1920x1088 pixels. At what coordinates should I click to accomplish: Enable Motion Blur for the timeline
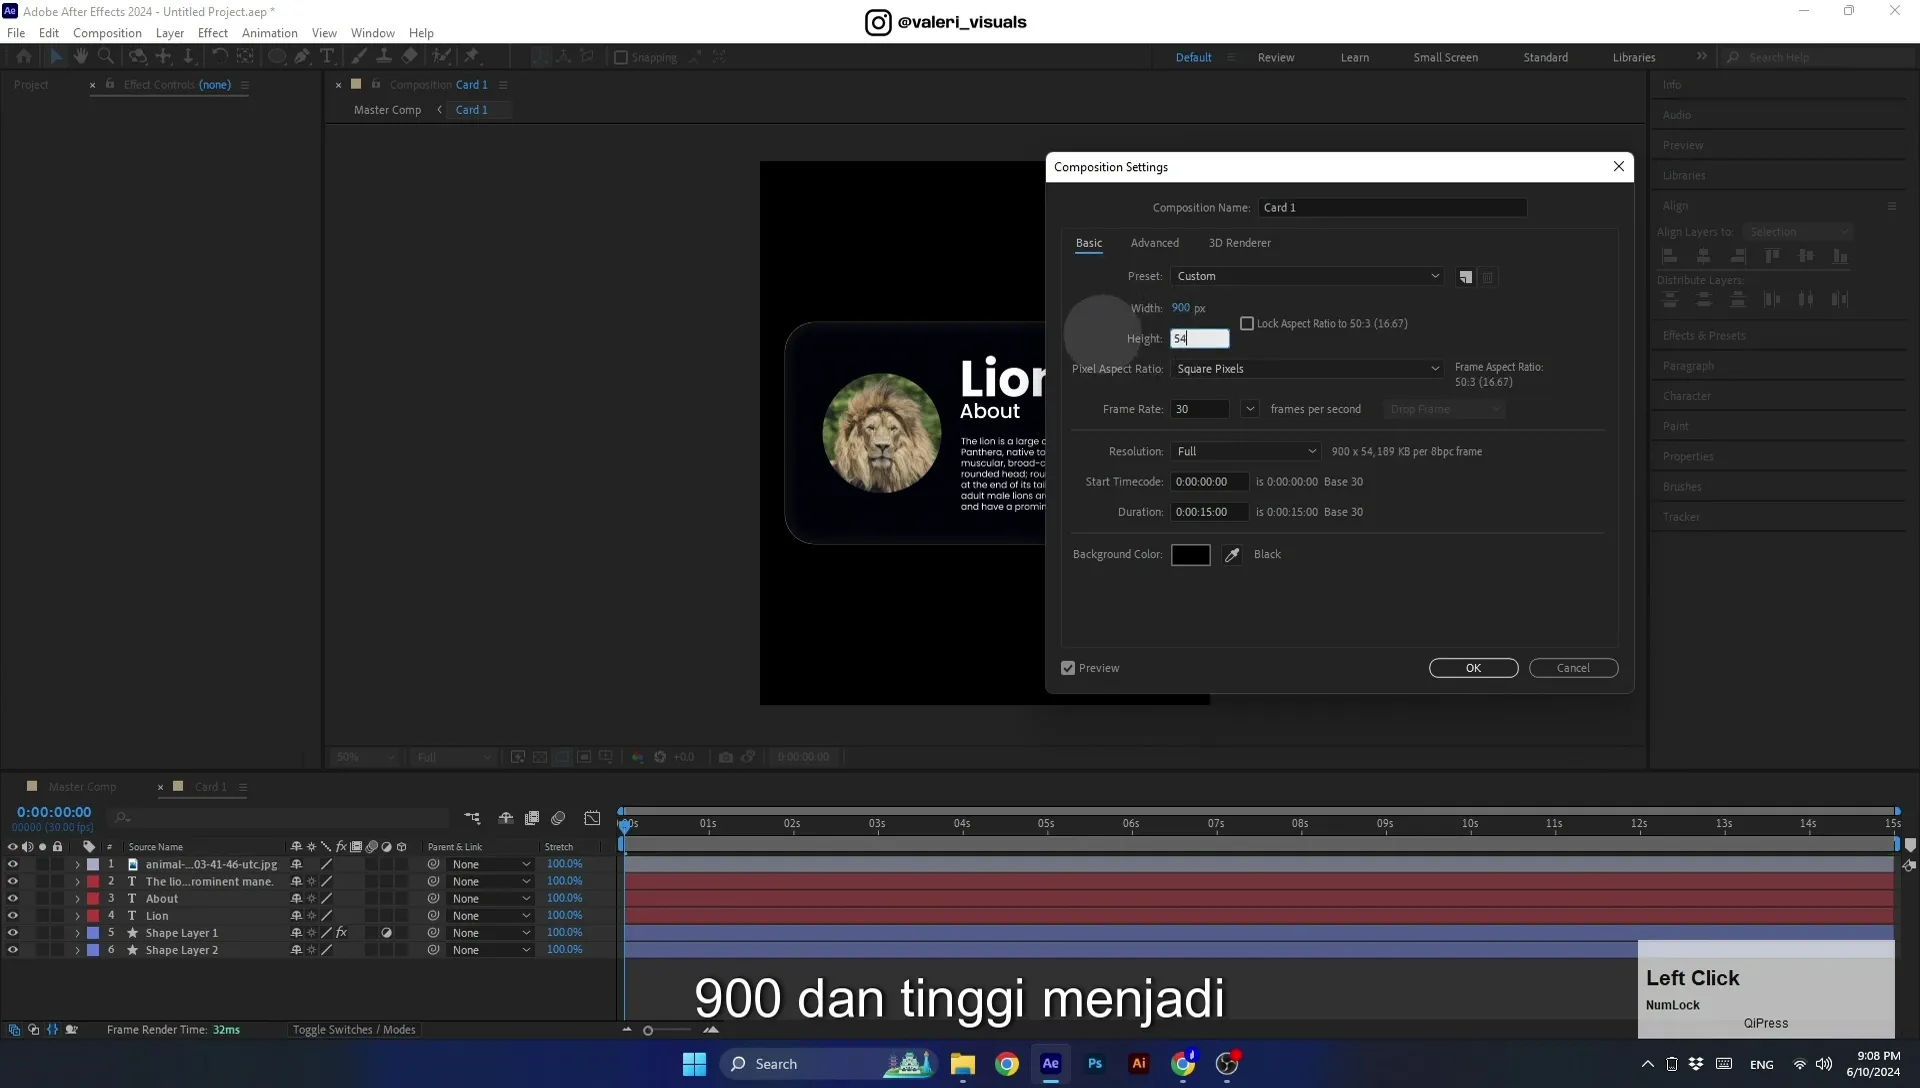point(558,818)
